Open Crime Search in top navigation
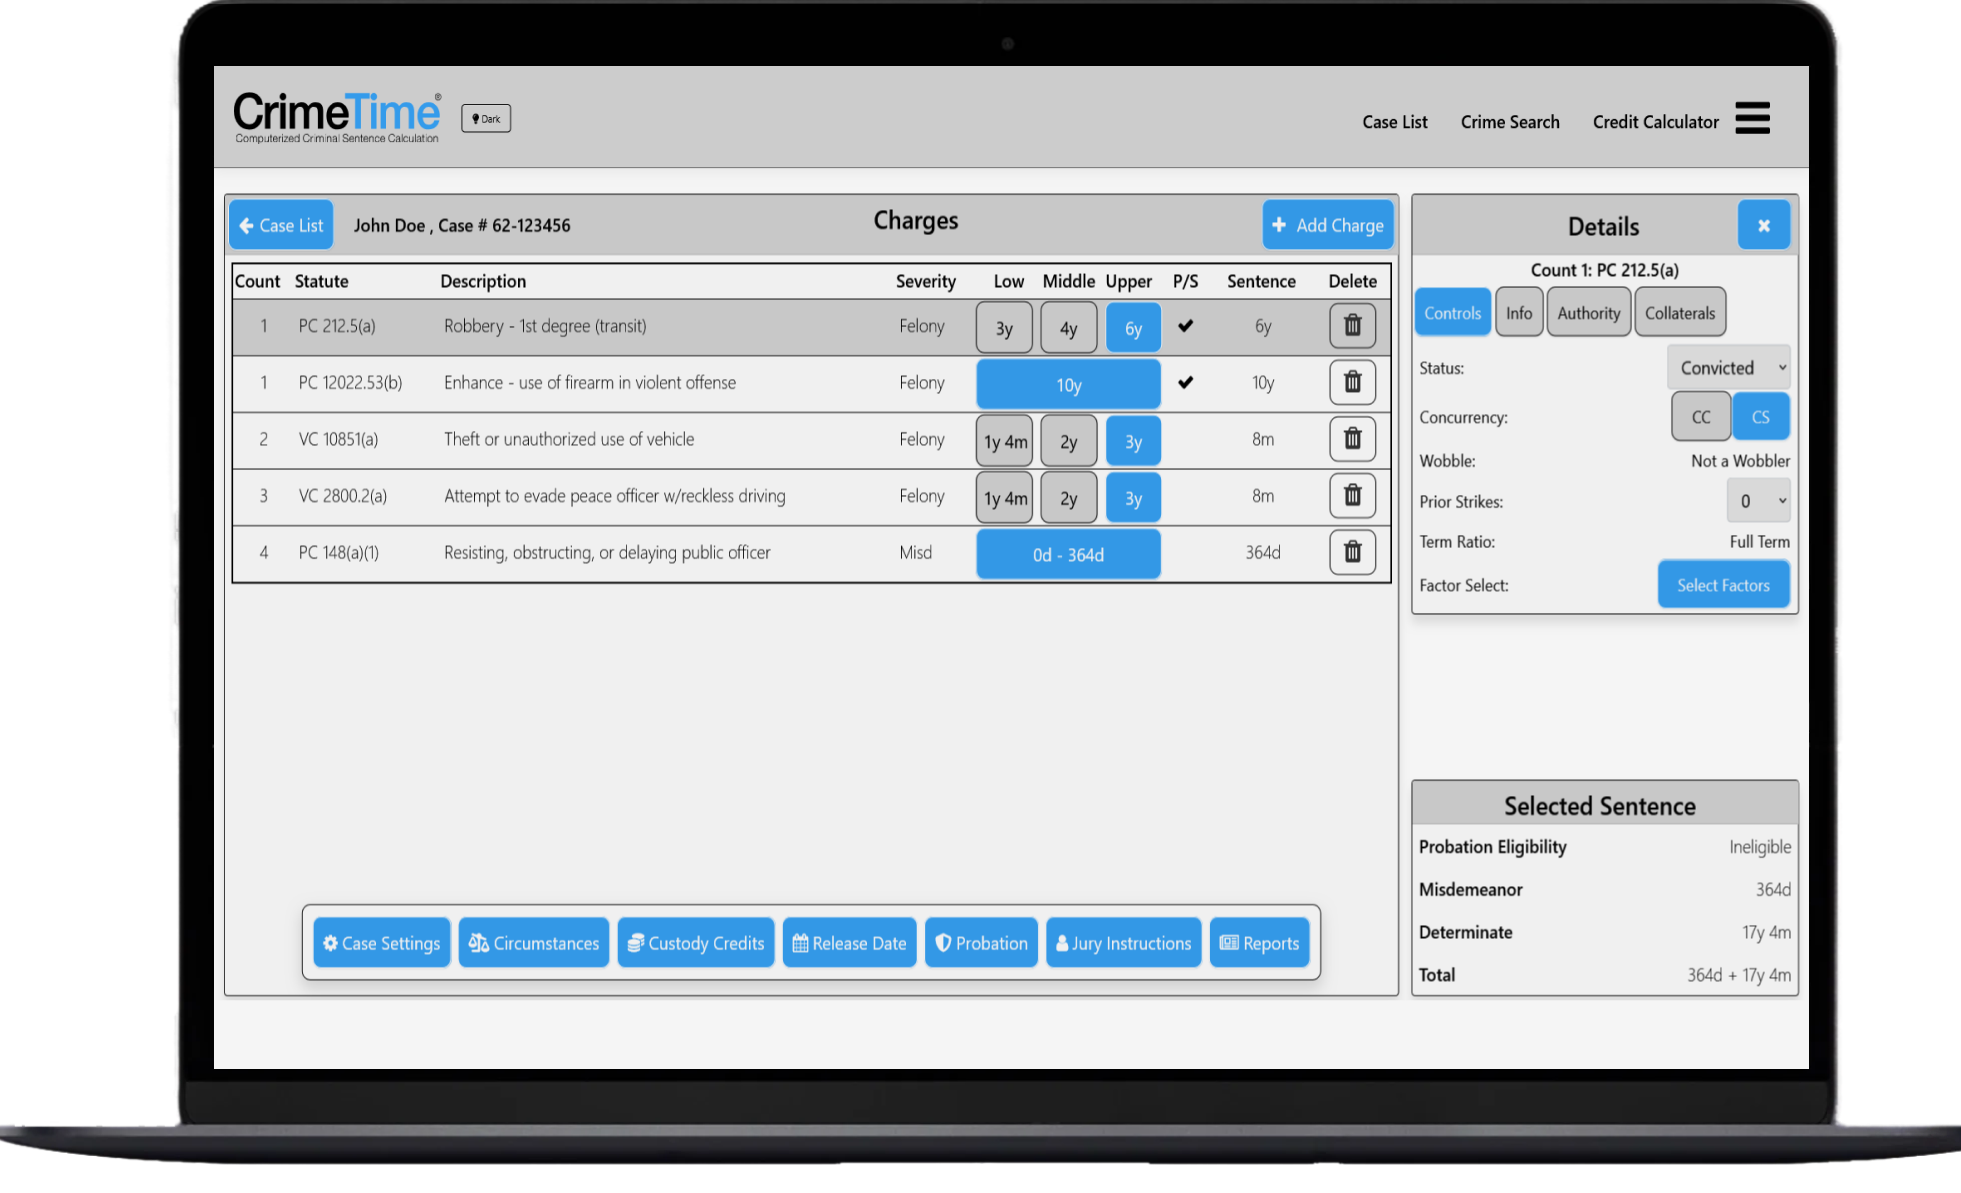The width and height of the screenshot is (1961, 1193). pos(1509,122)
